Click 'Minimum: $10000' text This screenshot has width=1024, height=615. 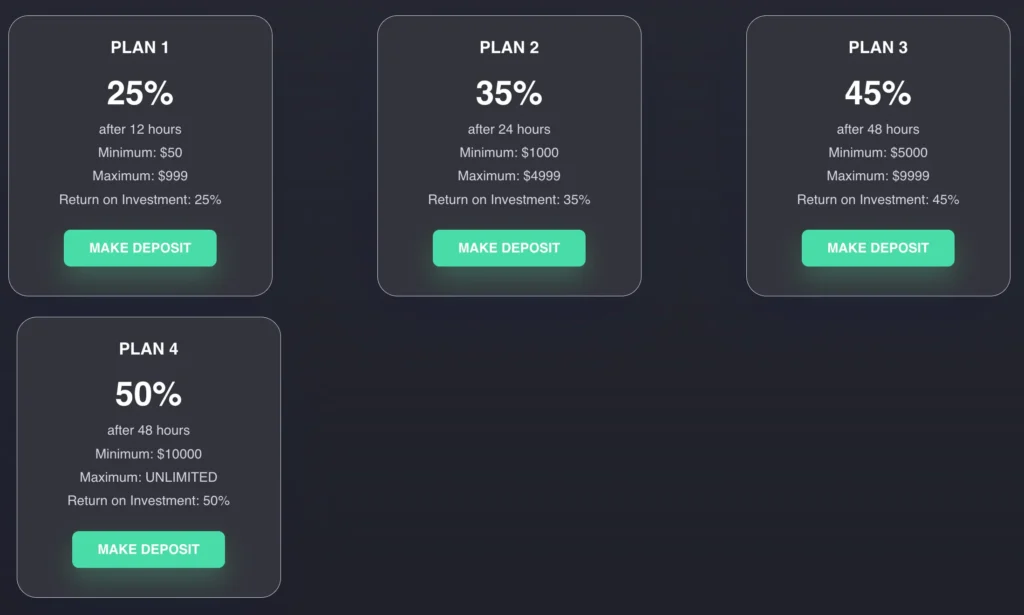pos(148,454)
